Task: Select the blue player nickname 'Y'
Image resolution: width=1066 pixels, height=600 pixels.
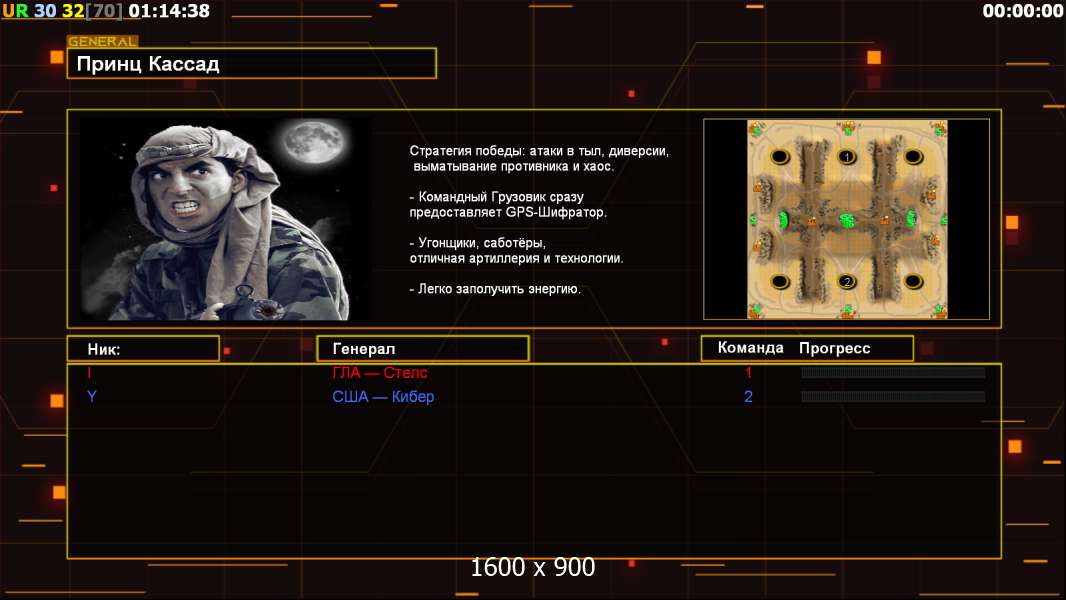Action: 92,396
